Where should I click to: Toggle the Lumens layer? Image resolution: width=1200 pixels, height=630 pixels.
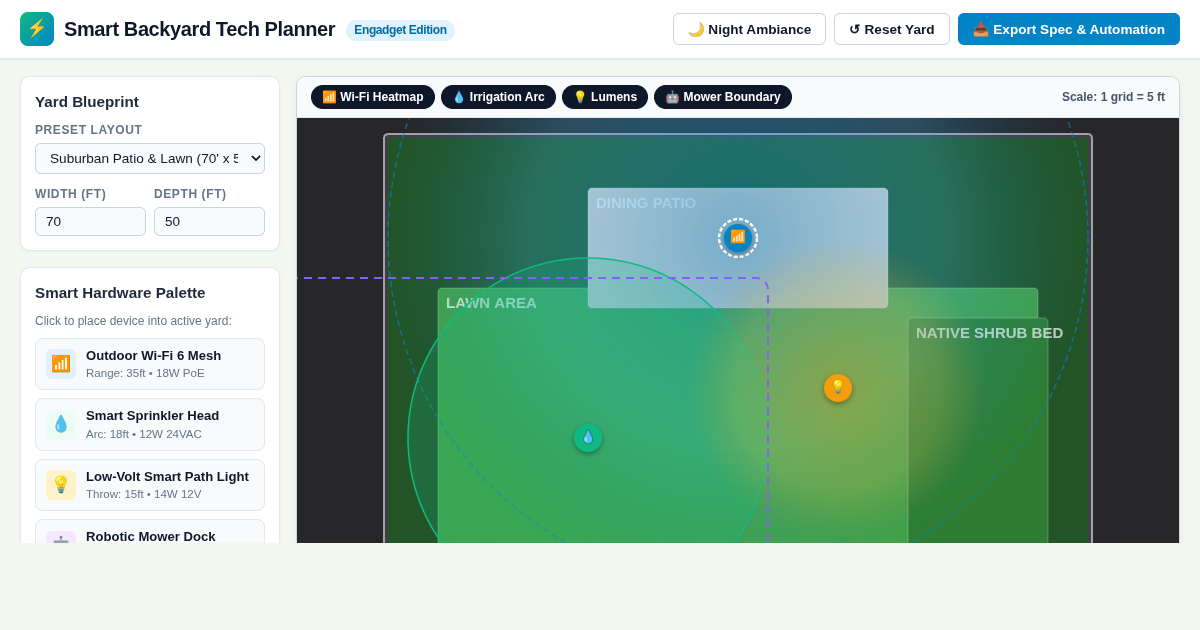(605, 97)
